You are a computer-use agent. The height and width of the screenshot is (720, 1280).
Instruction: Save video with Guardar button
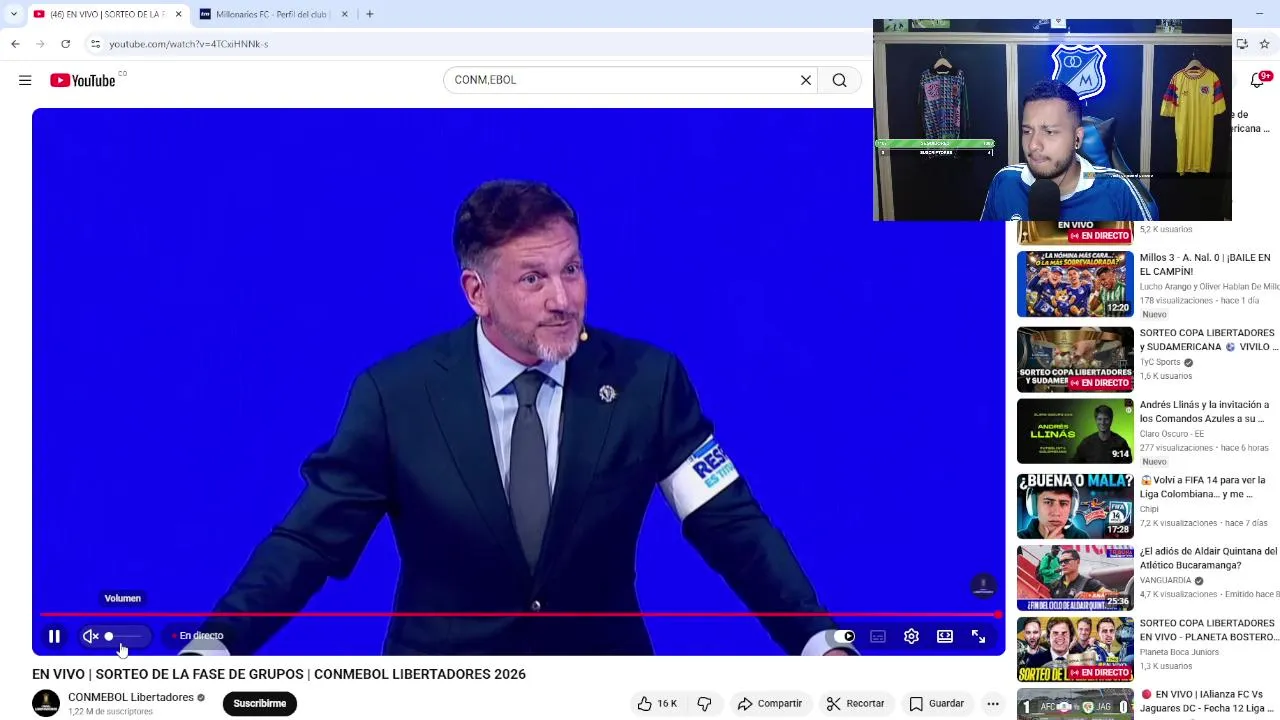pos(937,704)
